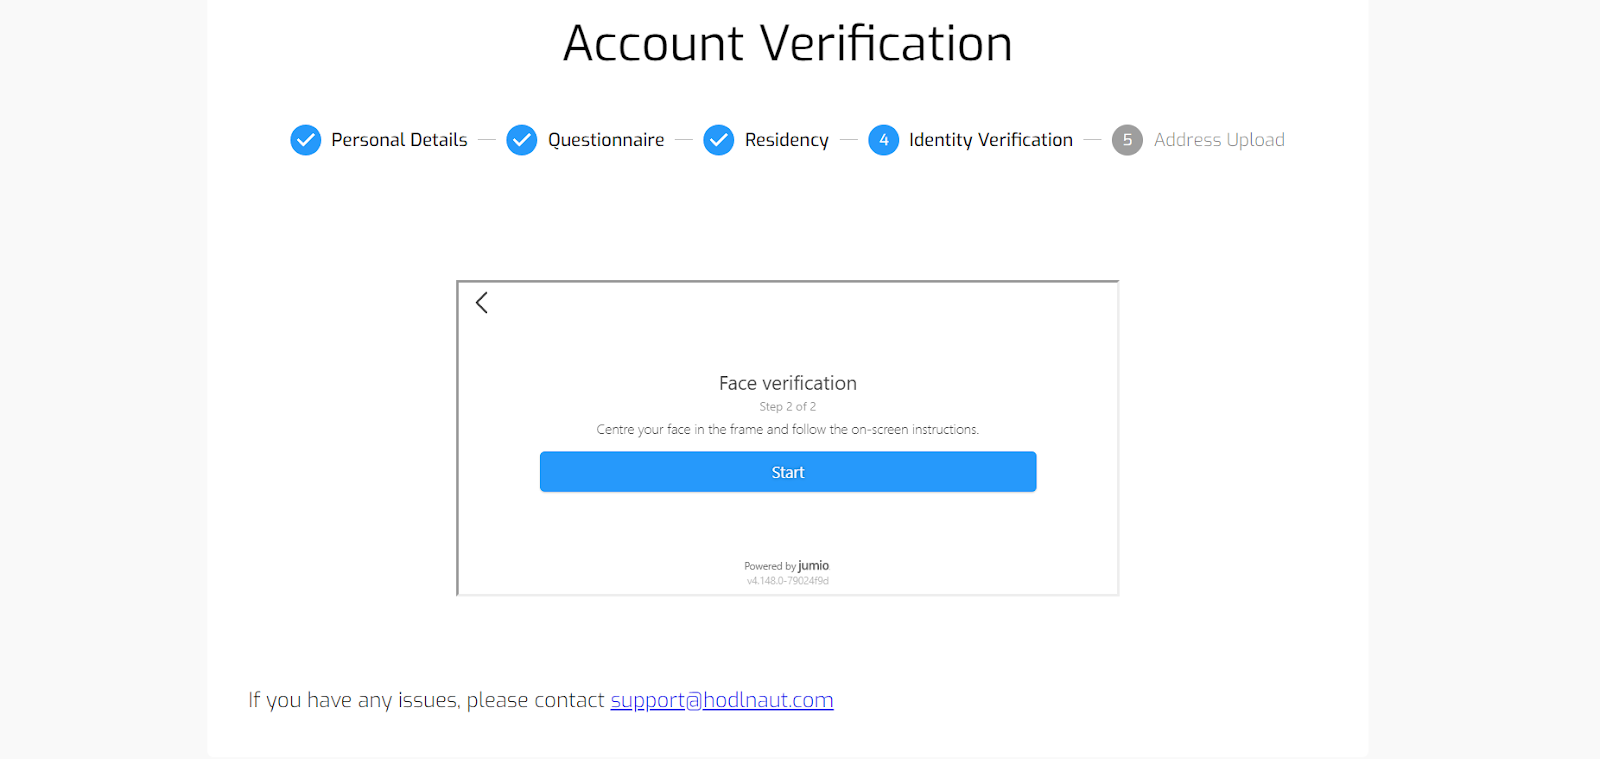The height and width of the screenshot is (759, 1600).
Task: Click the step 5 grey circle icon
Action: (1127, 140)
